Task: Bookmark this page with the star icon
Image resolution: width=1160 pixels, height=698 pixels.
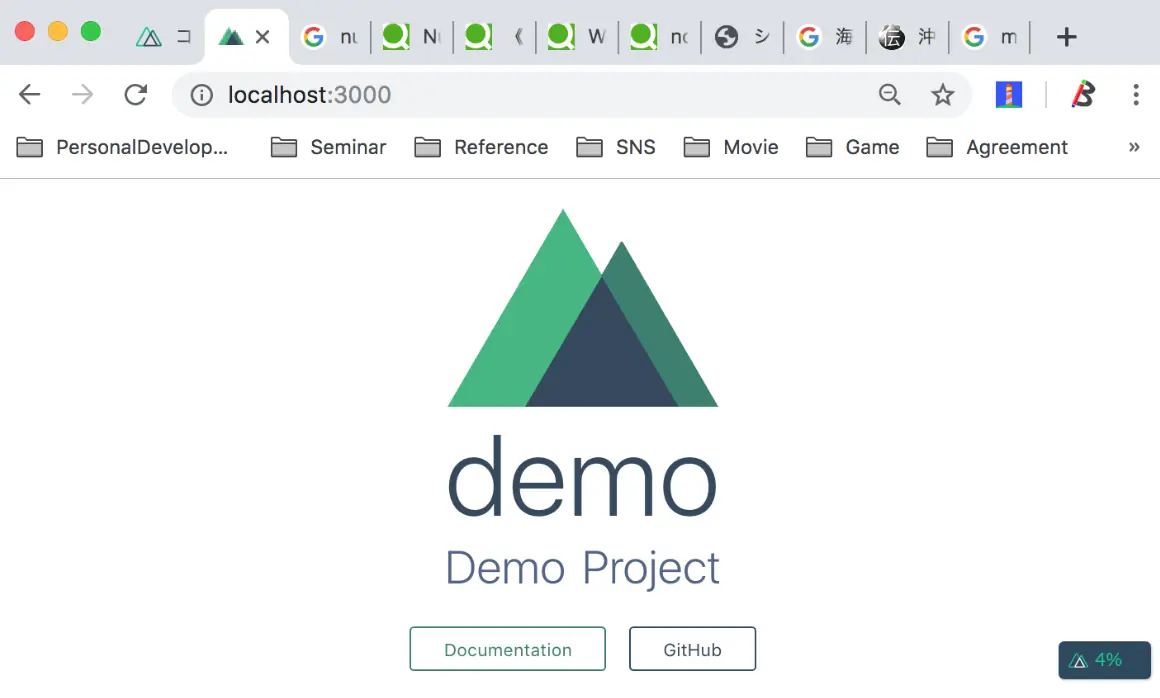Action: coord(942,95)
